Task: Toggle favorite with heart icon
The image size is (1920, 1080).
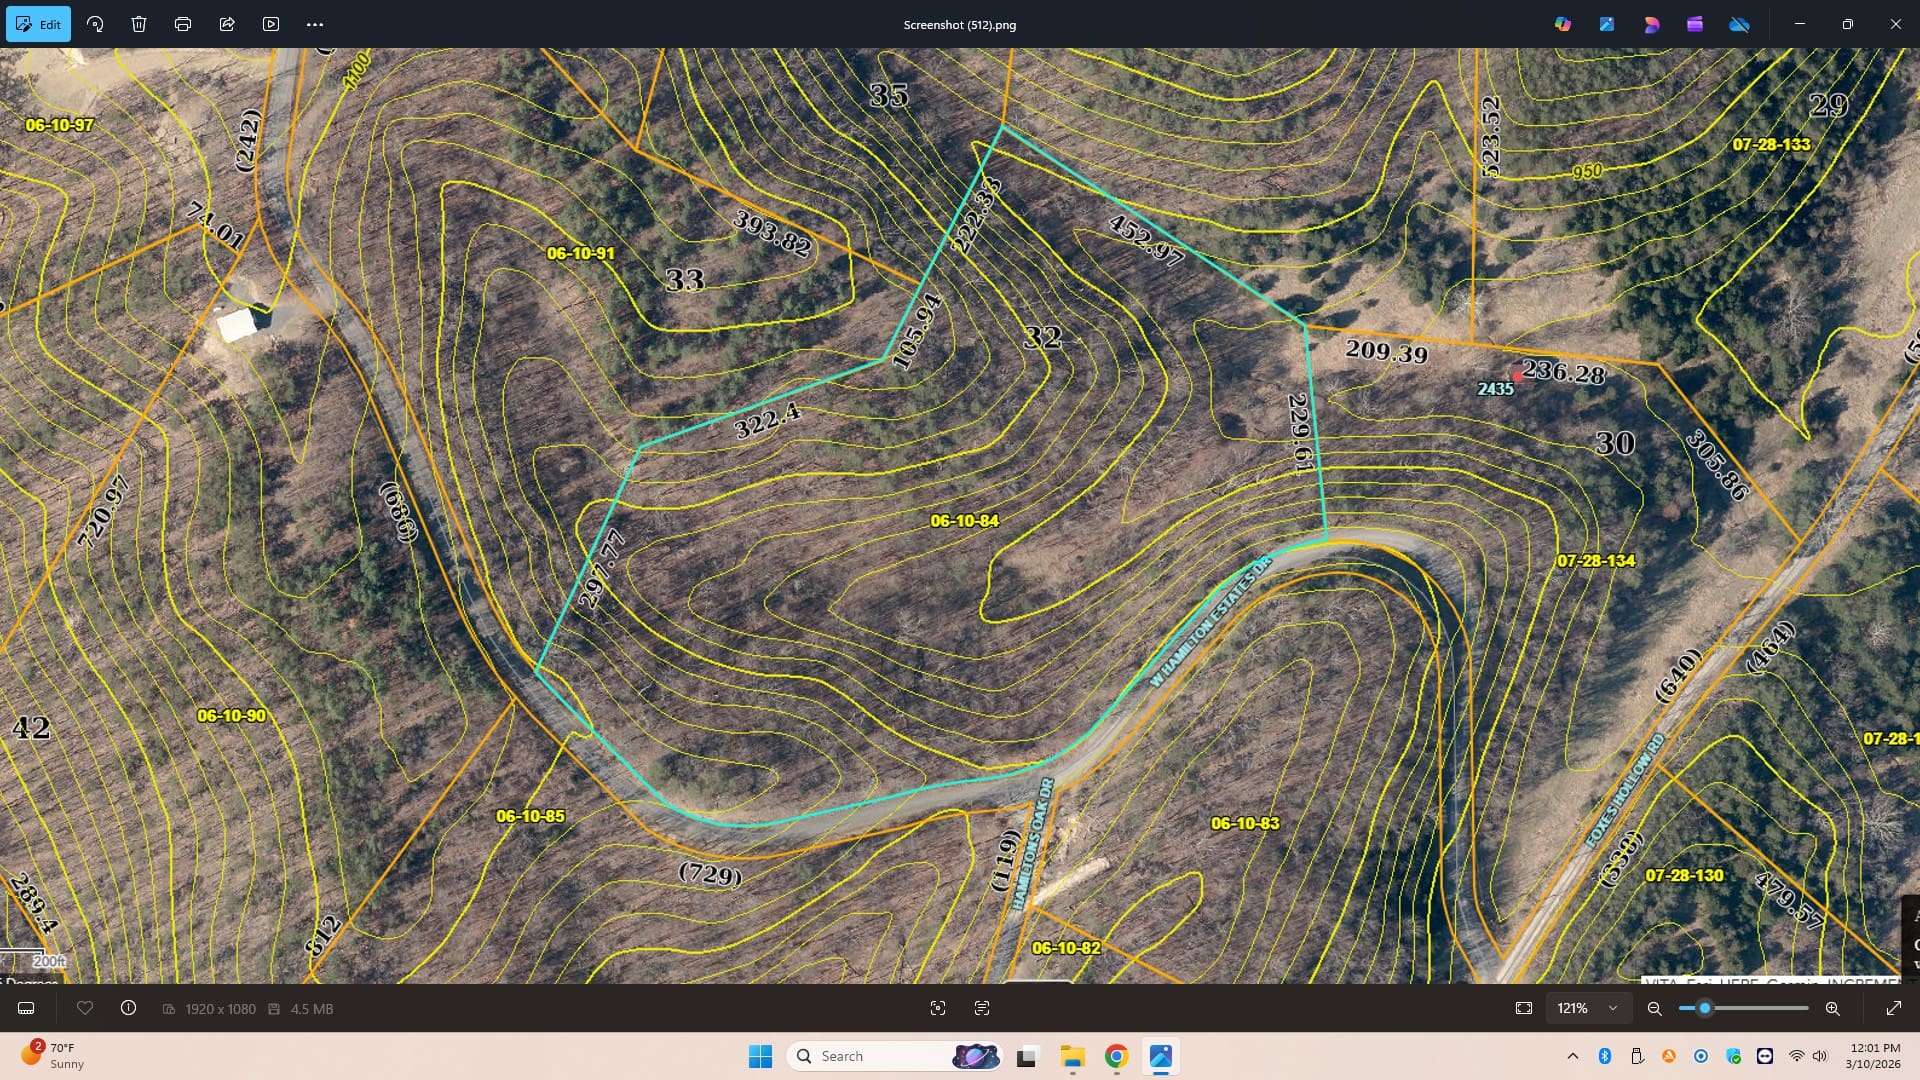Action: point(85,1008)
